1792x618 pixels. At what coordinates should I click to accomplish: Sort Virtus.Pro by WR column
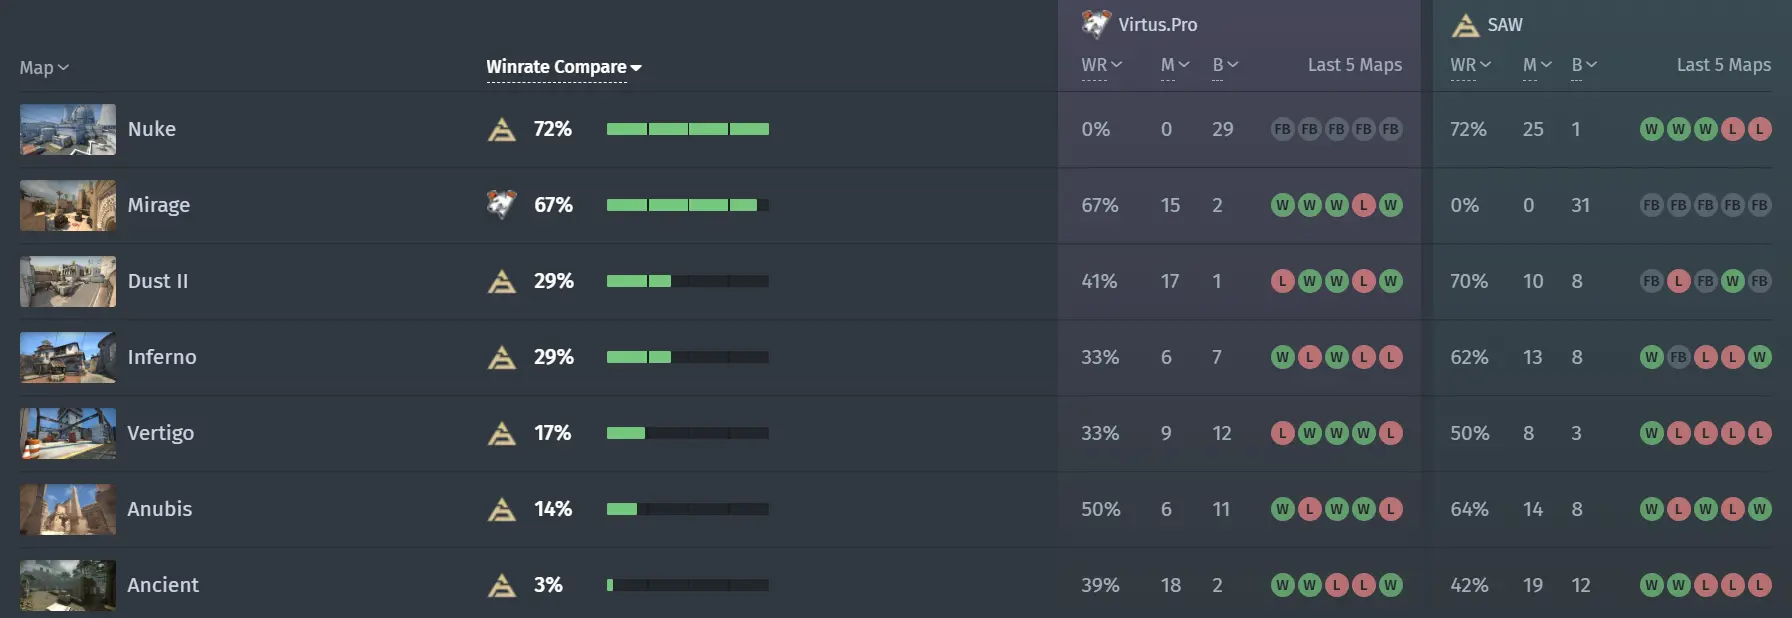coord(1101,65)
